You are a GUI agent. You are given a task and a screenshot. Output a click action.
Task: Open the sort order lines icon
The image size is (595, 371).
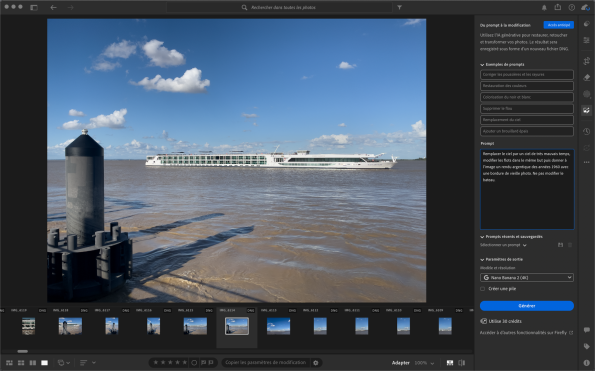[x=83, y=363]
